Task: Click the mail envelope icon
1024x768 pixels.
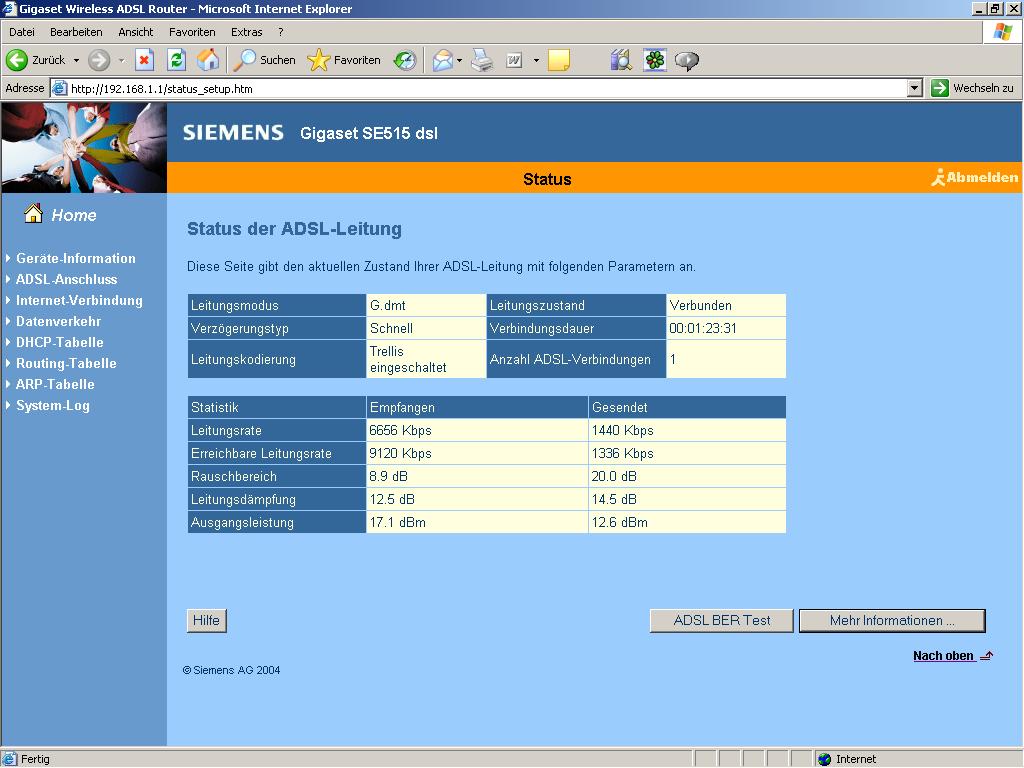Action: (x=442, y=60)
